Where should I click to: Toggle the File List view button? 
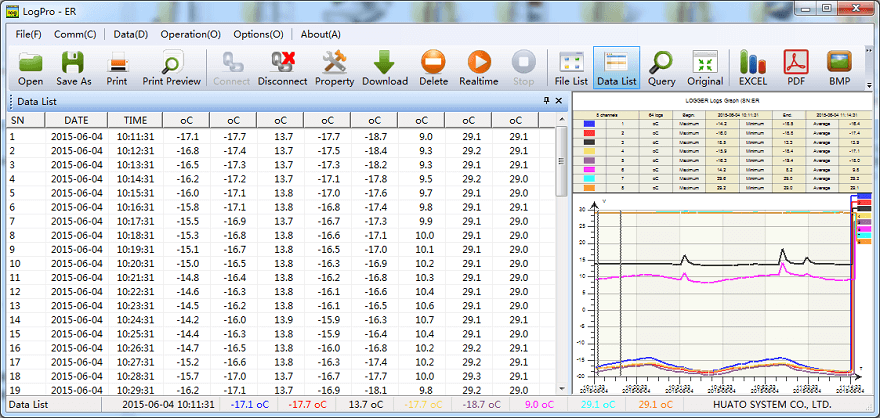[571, 68]
